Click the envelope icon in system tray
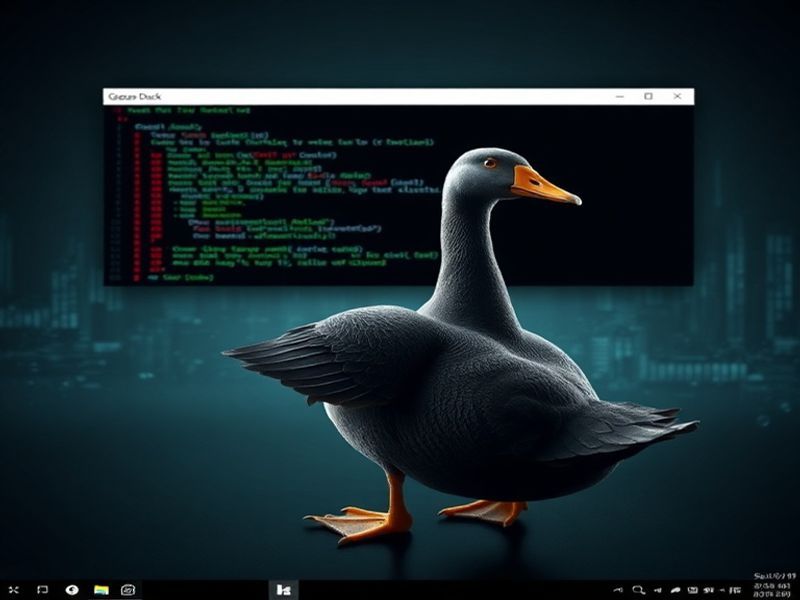 692,591
